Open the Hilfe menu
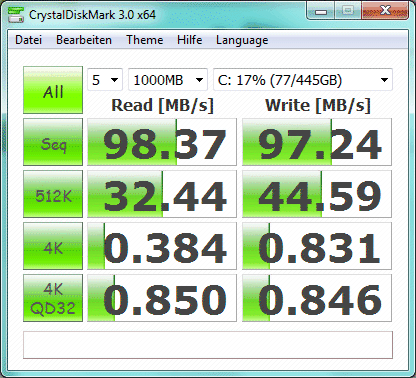The height and width of the screenshot is (378, 416). tap(189, 40)
